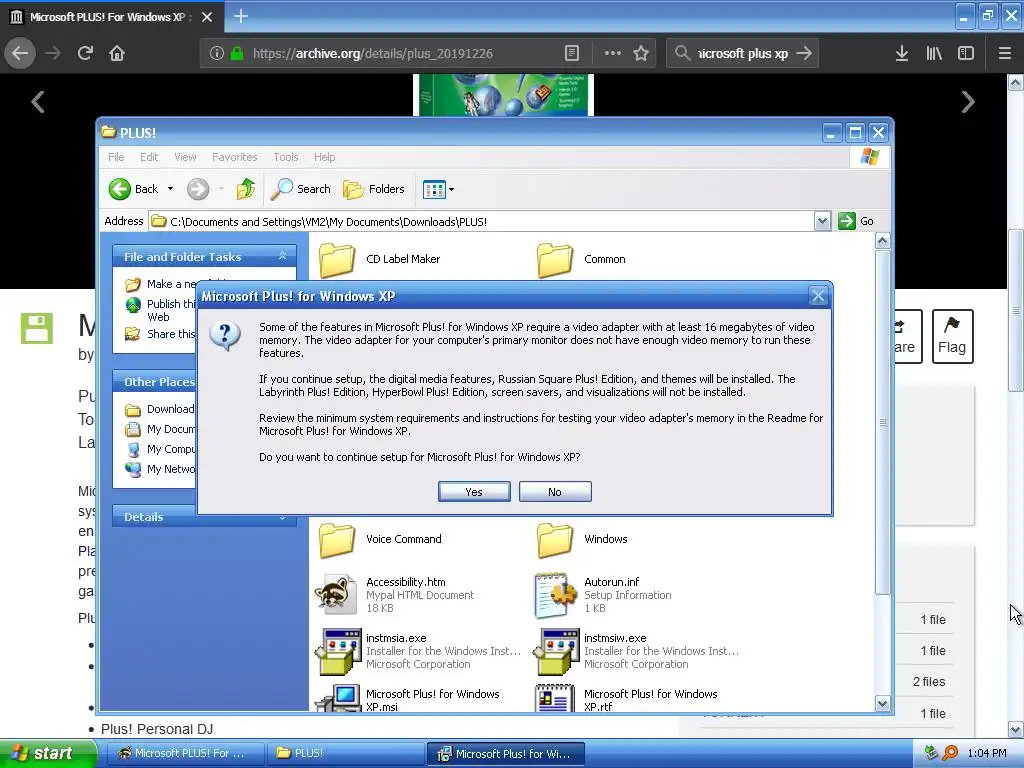1024x768 pixels.
Task: Select the CD Label Maker folder
Action: tap(379, 259)
